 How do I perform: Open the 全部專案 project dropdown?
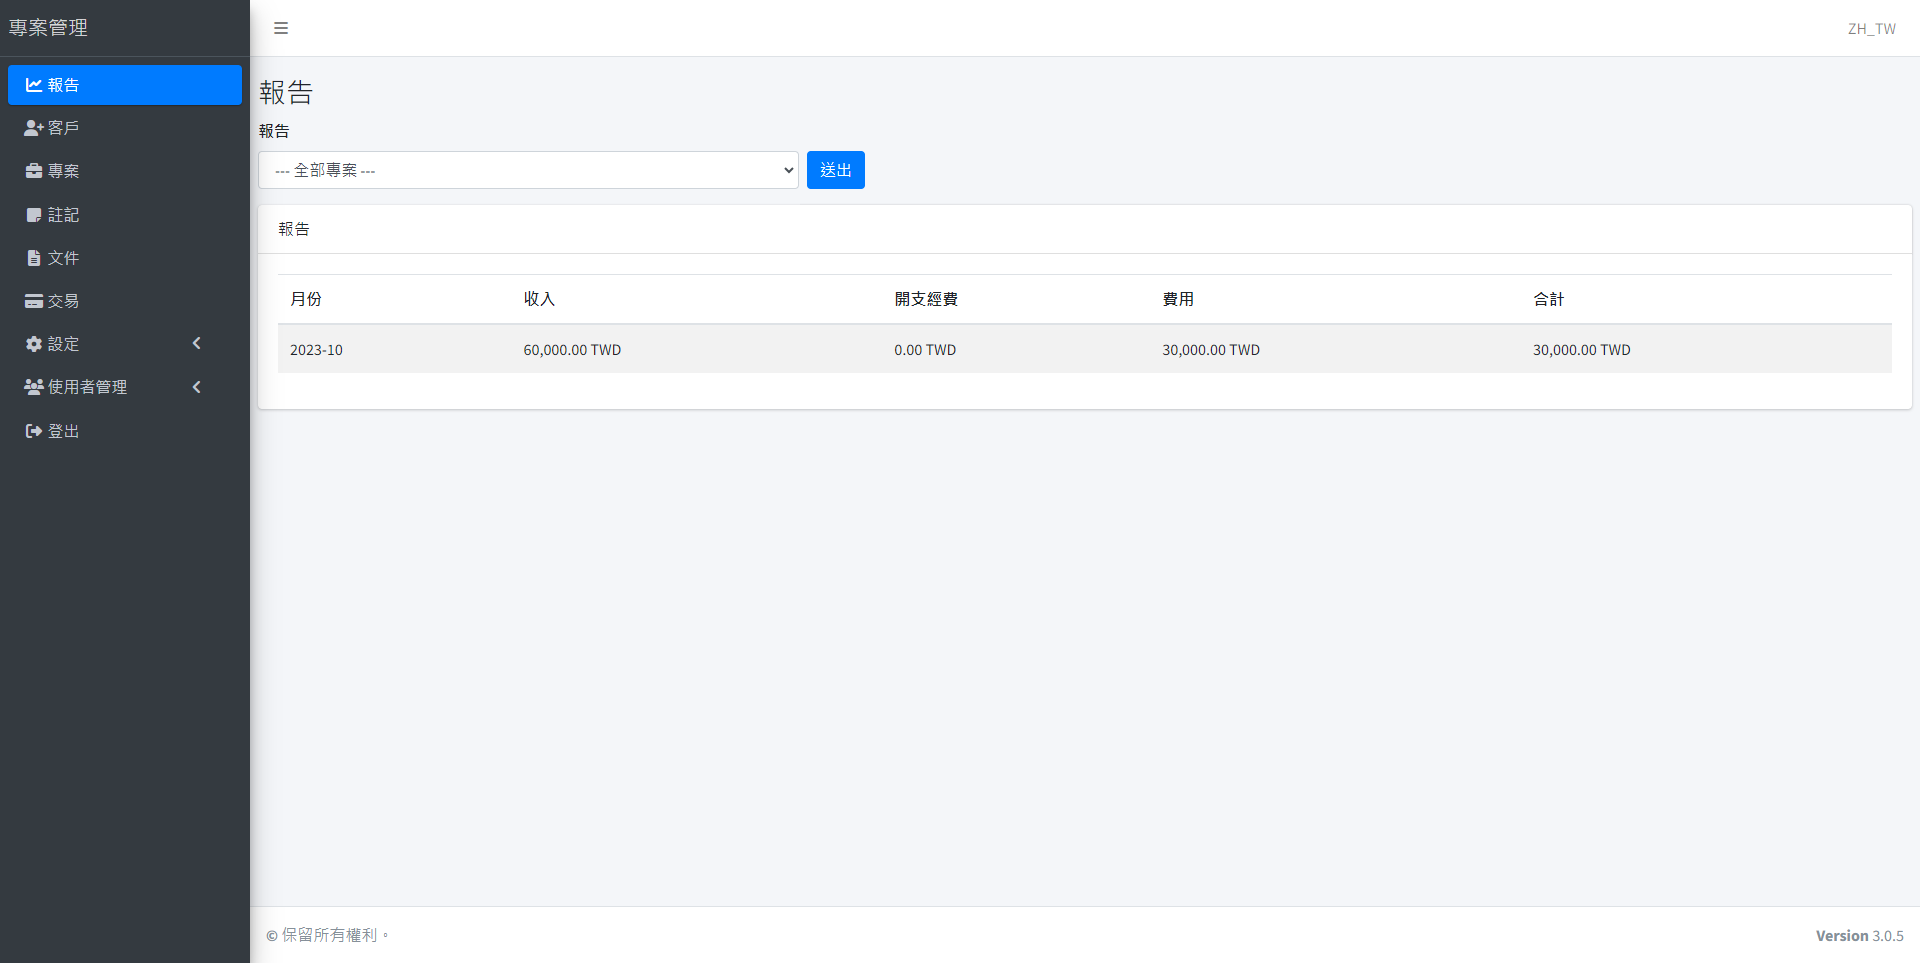(528, 170)
